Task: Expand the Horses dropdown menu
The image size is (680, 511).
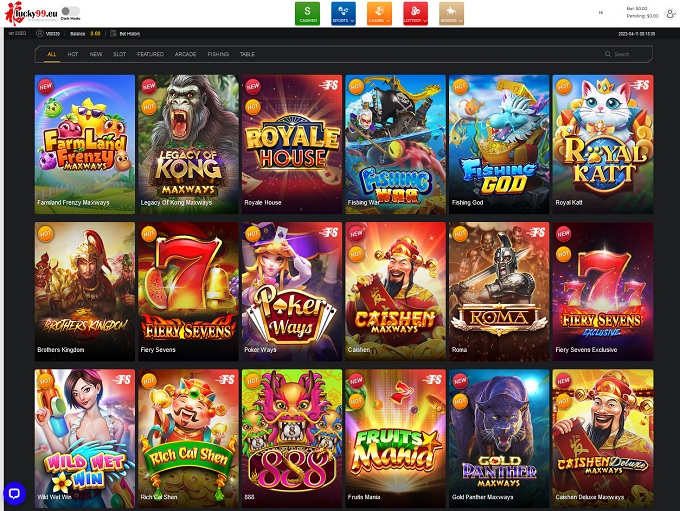Action: (451, 13)
